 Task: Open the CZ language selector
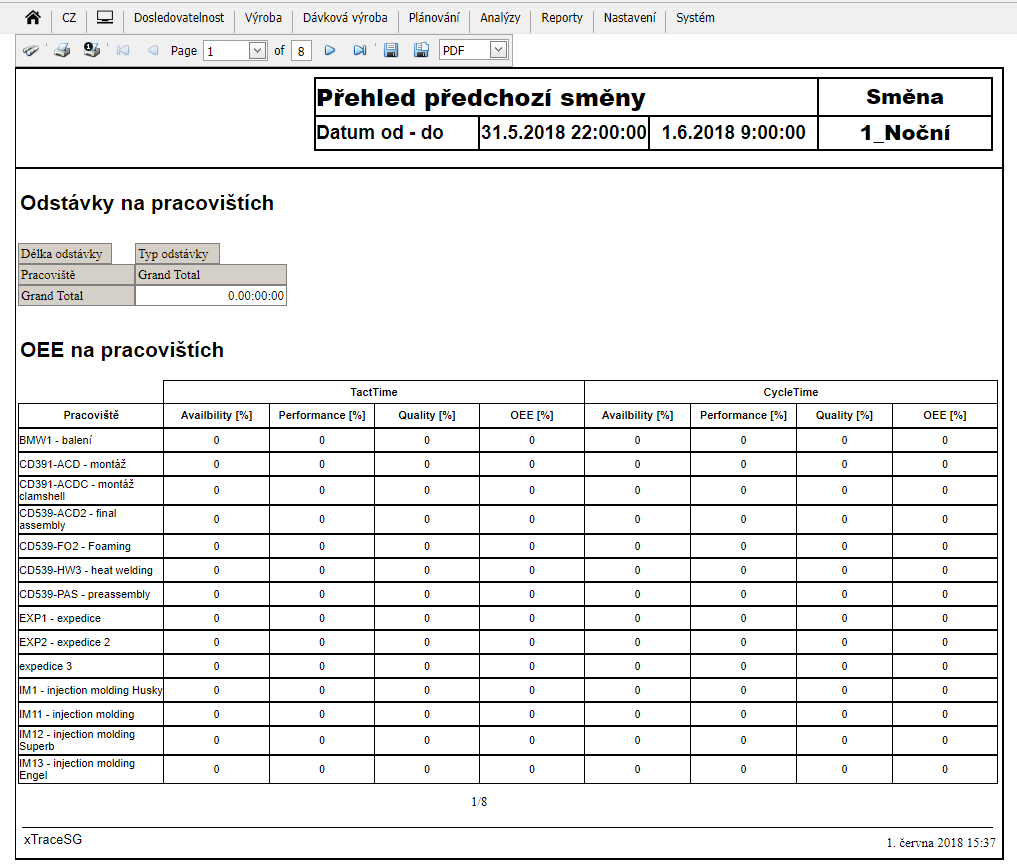(69, 18)
